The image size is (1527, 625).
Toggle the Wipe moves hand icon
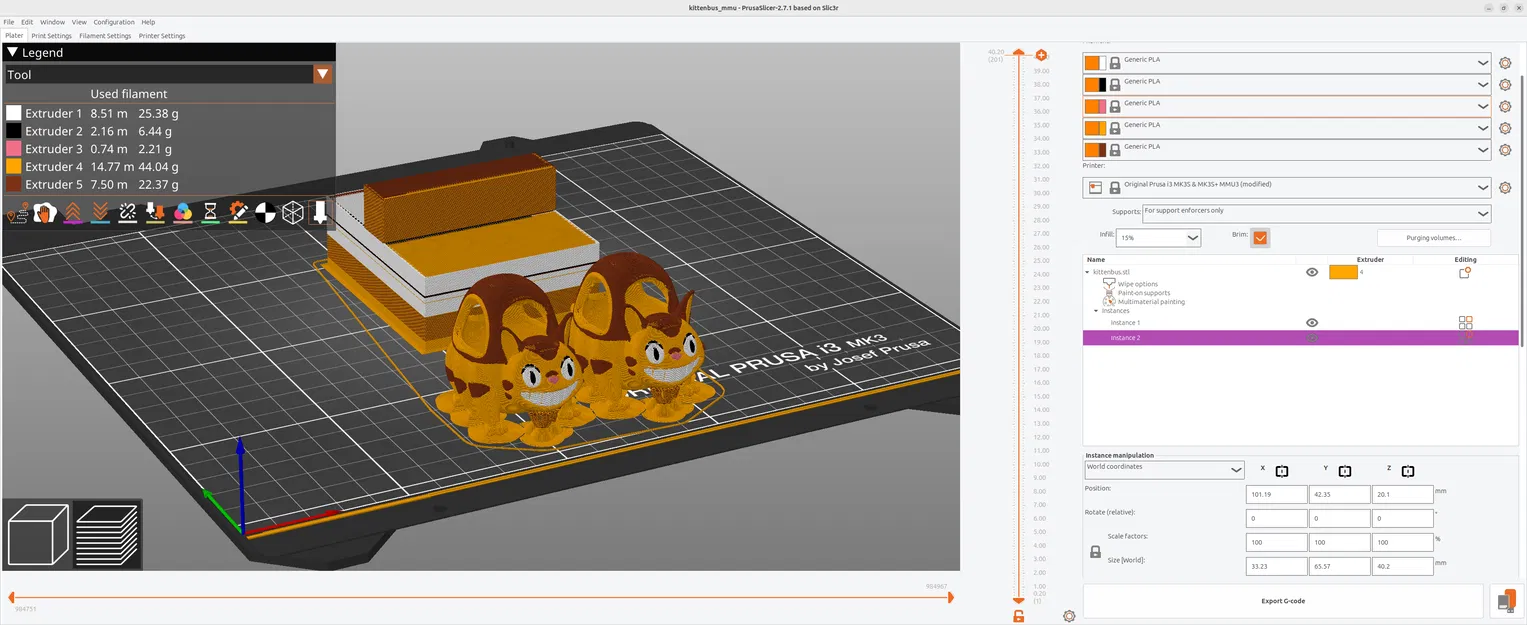pyautogui.click(x=44, y=212)
